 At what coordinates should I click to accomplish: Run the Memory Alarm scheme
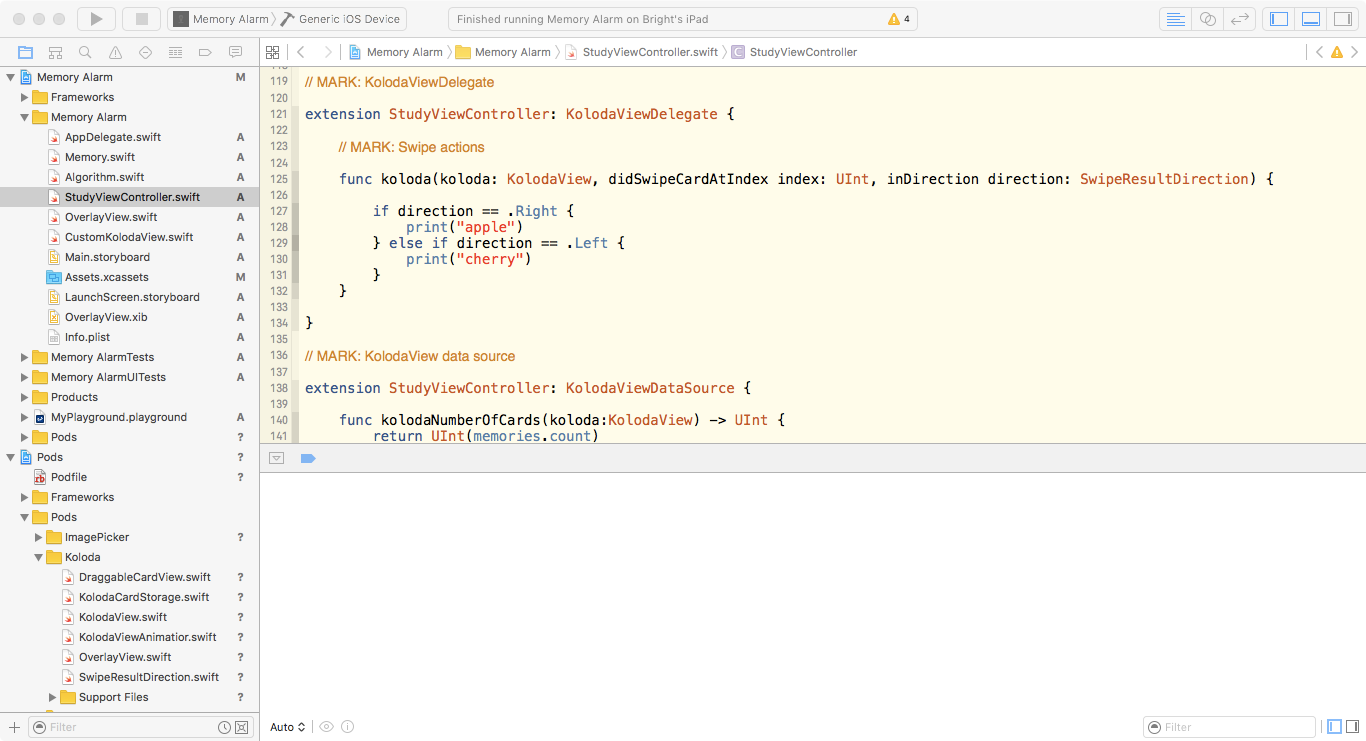click(96, 19)
